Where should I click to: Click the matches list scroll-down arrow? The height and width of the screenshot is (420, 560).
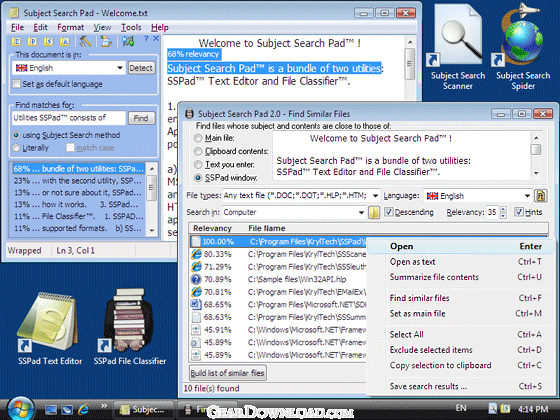[x=152, y=231]
